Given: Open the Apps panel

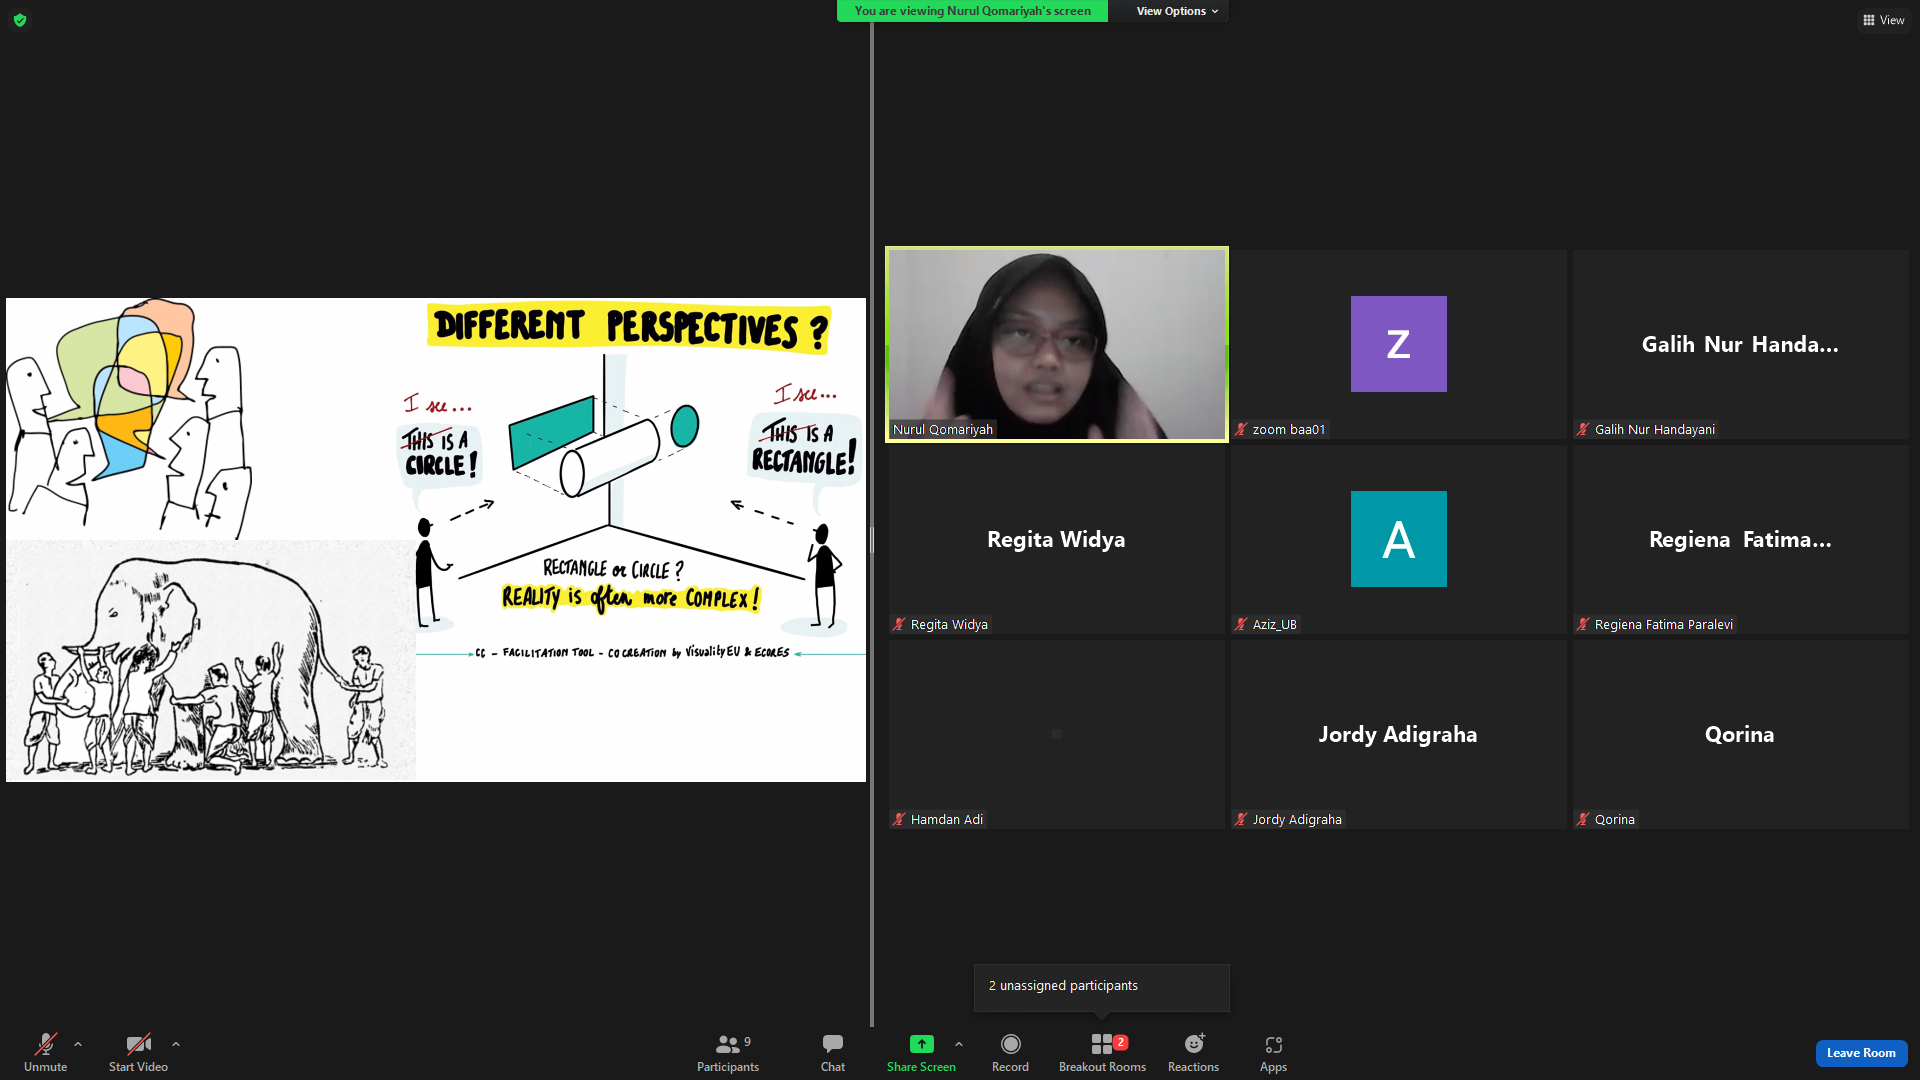Looking at the screenshot, I should [1273, 1052].
